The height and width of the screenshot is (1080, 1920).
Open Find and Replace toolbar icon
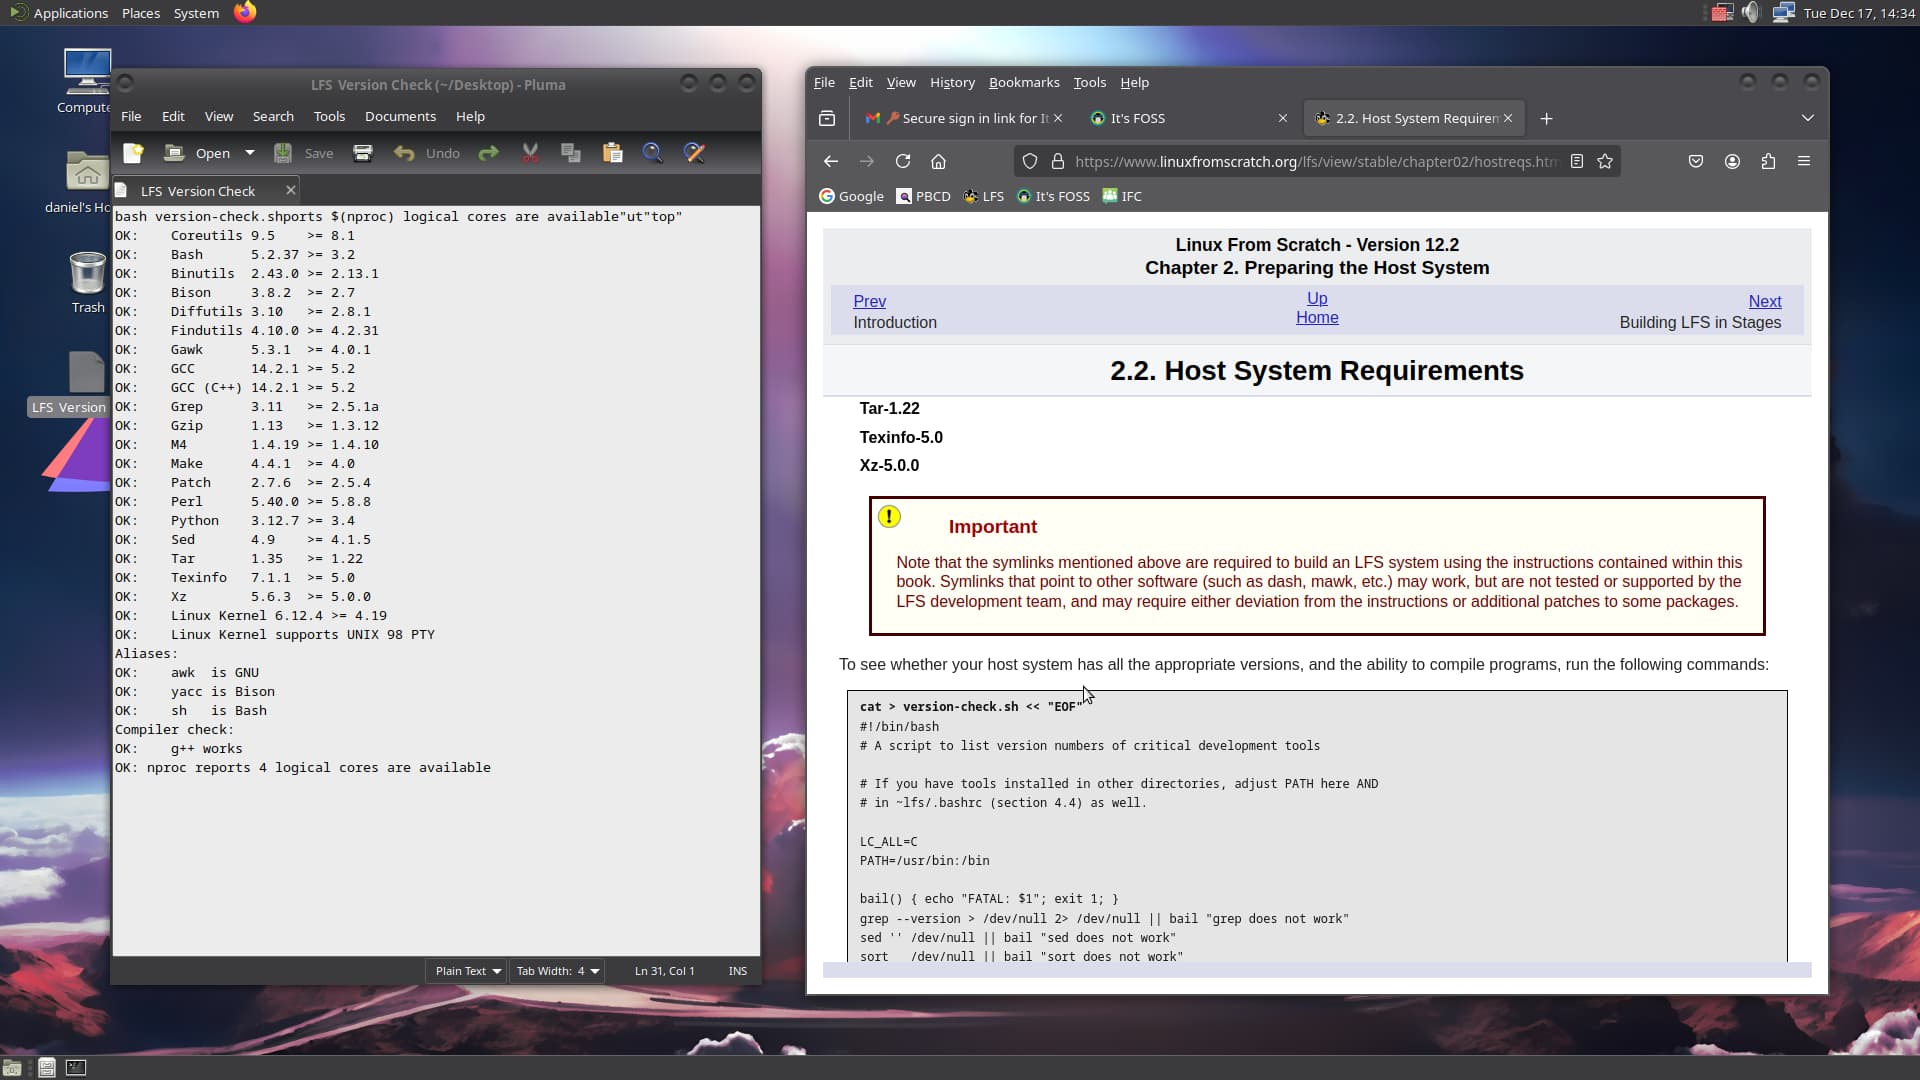coord(694,153)
